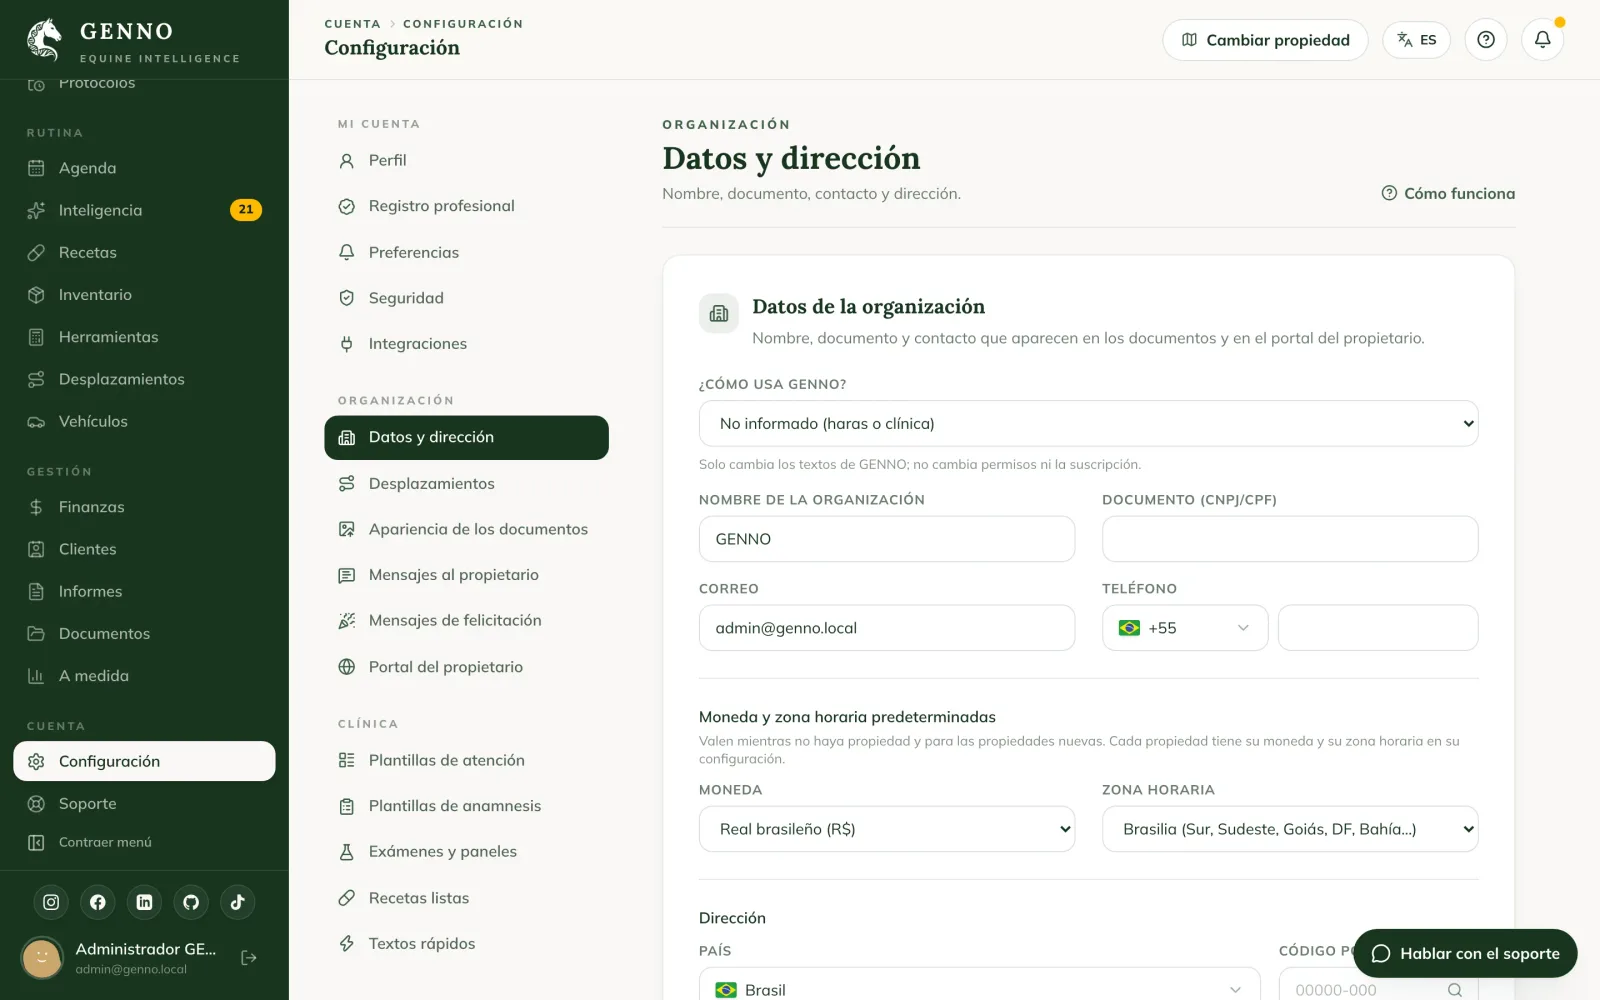Viewport: 1600px width, 1000px height.
Task: Open Desplazamientos in the Rutina sidebar
Action: tap(144, 379)
